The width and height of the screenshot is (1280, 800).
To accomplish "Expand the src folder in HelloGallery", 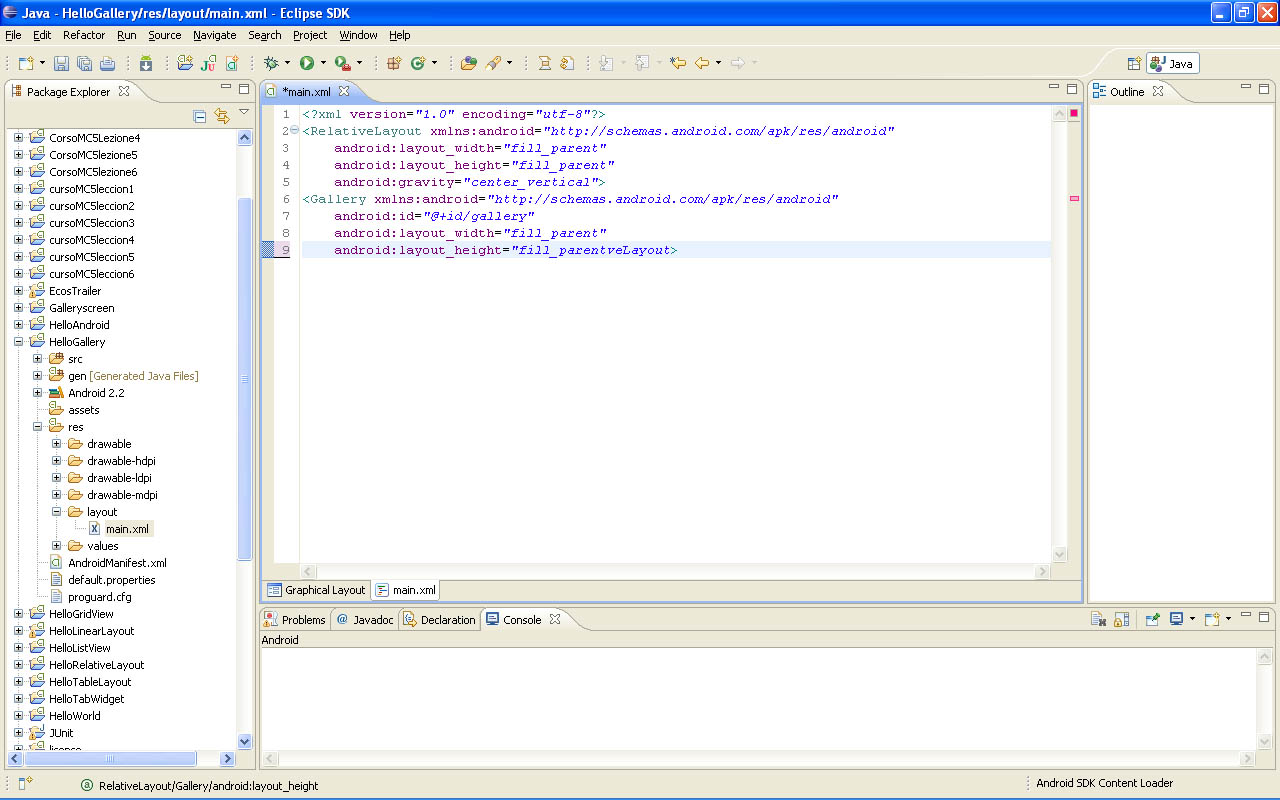I will point(38,359).
